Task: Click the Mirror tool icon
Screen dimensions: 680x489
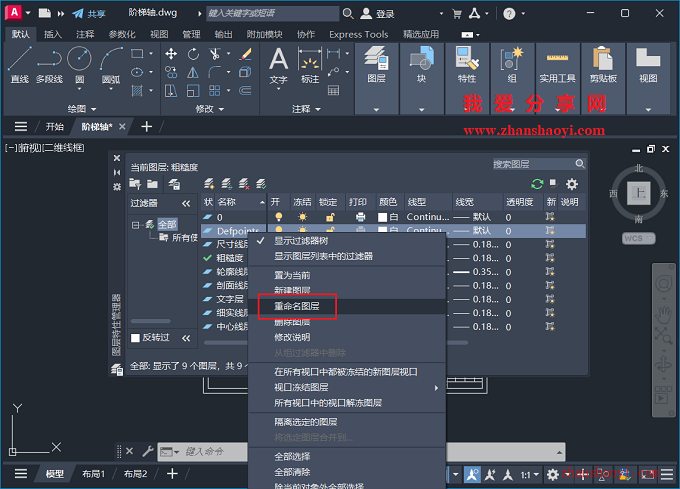Action: (193, 72)
